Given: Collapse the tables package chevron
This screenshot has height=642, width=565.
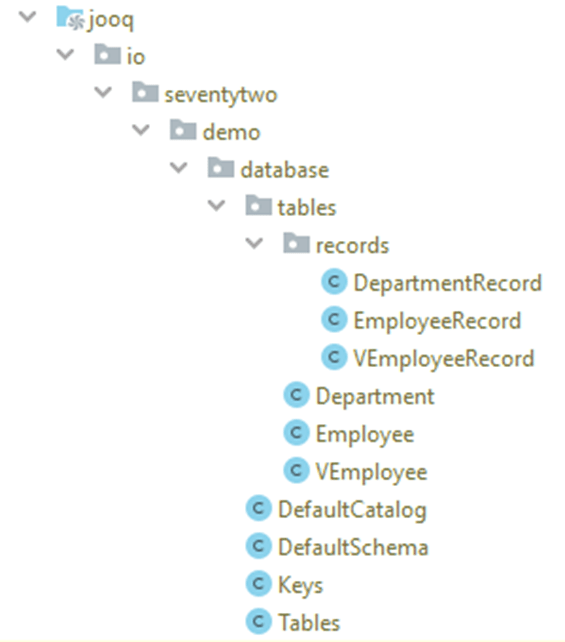Looking at the screenshot, I should pyautogui.click(x=216, y=206).
